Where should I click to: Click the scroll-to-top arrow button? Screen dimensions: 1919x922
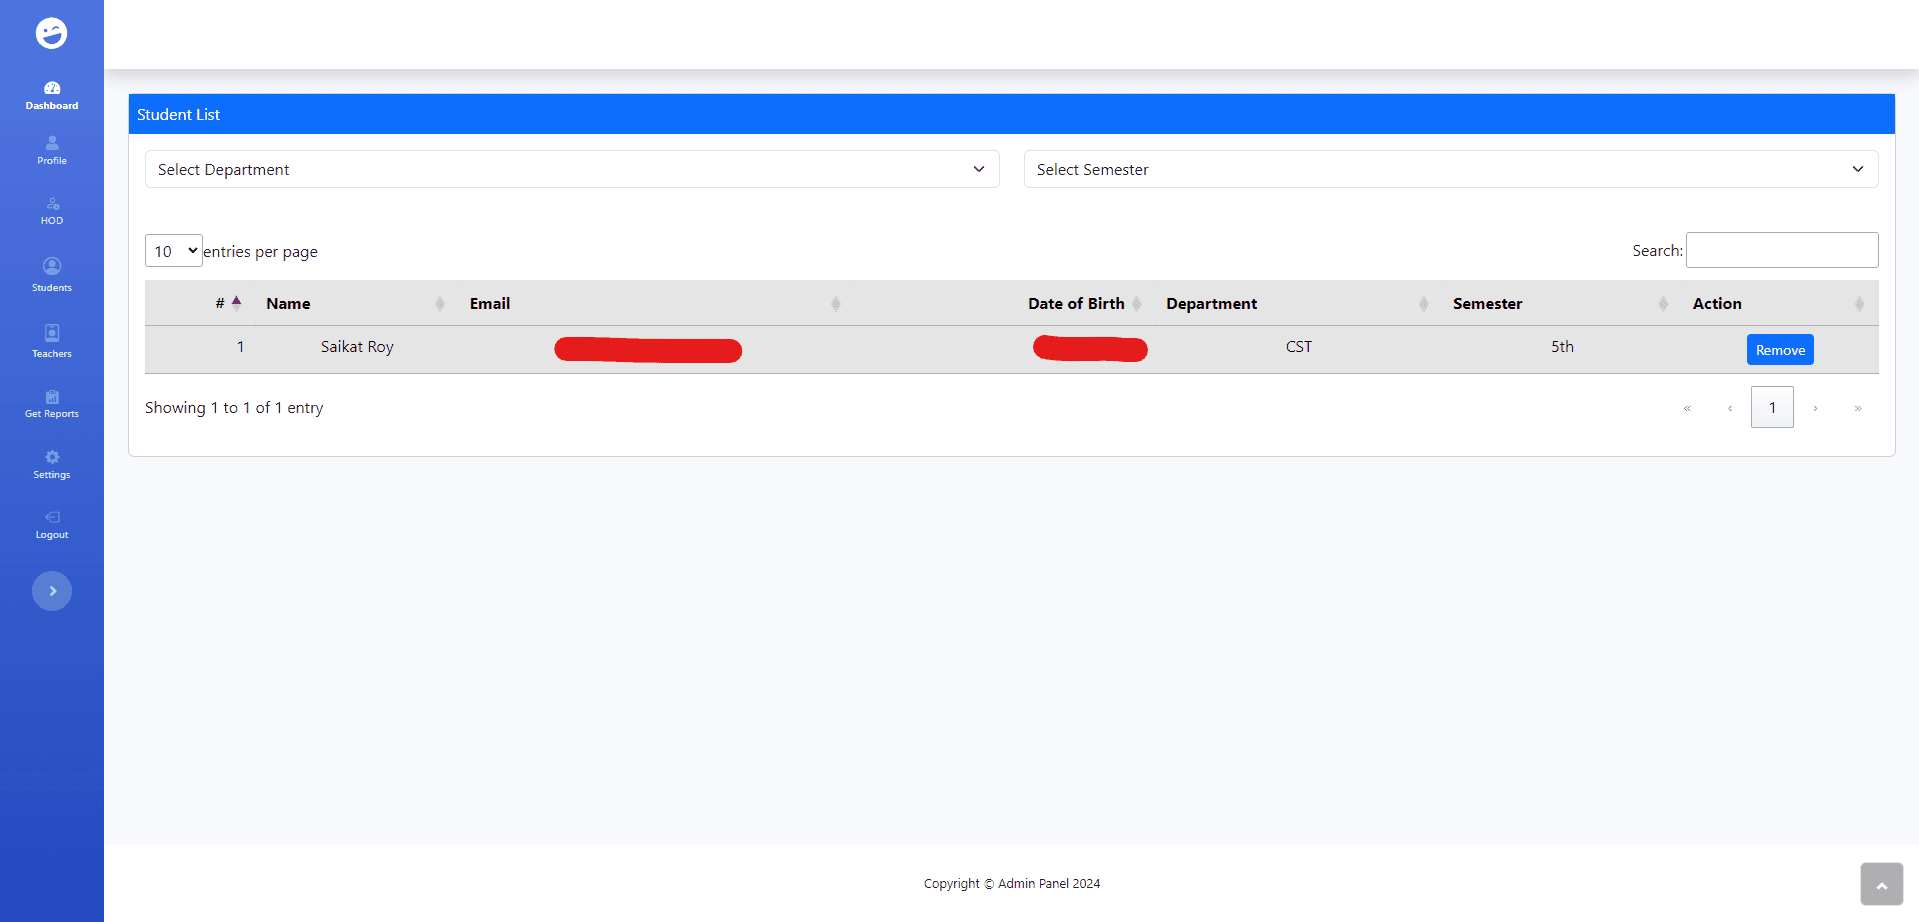coord(1881,884)
